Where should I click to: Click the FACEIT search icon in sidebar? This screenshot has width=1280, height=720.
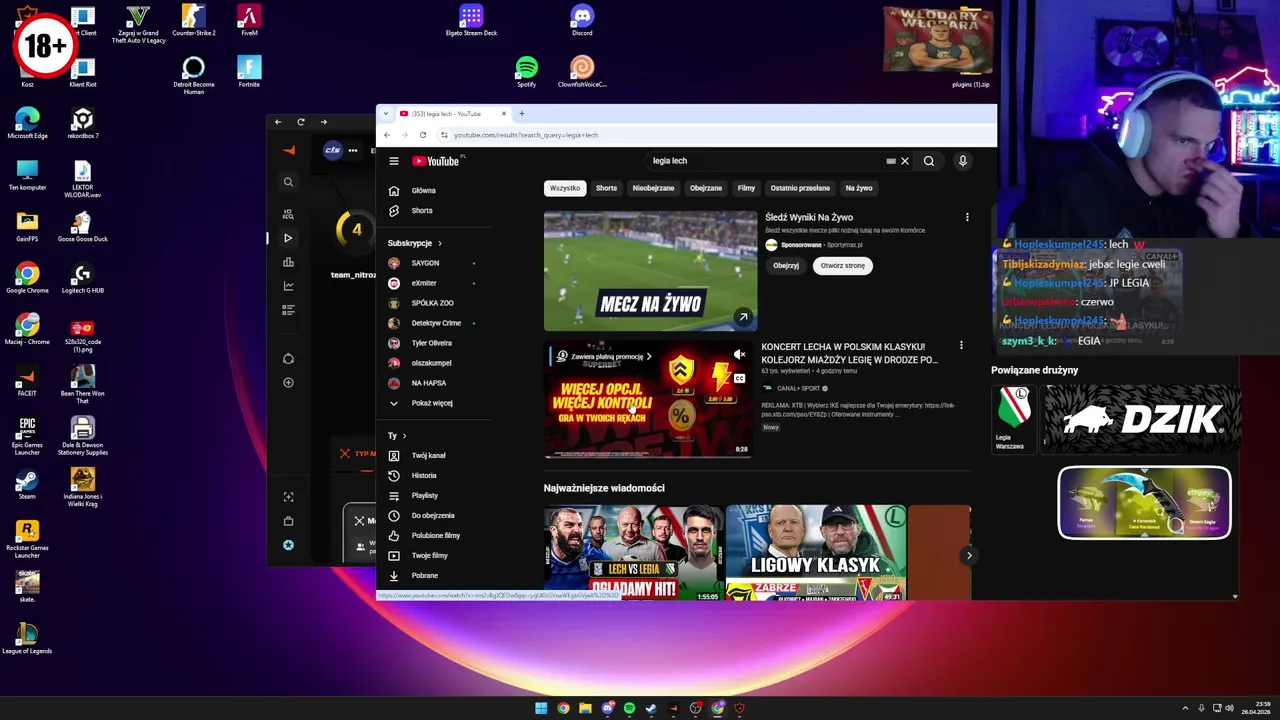[x=288, y=182]
